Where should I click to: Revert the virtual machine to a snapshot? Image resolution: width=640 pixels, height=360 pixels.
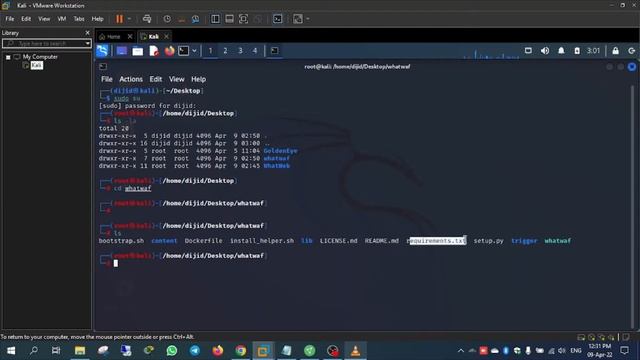click(182, 19)
